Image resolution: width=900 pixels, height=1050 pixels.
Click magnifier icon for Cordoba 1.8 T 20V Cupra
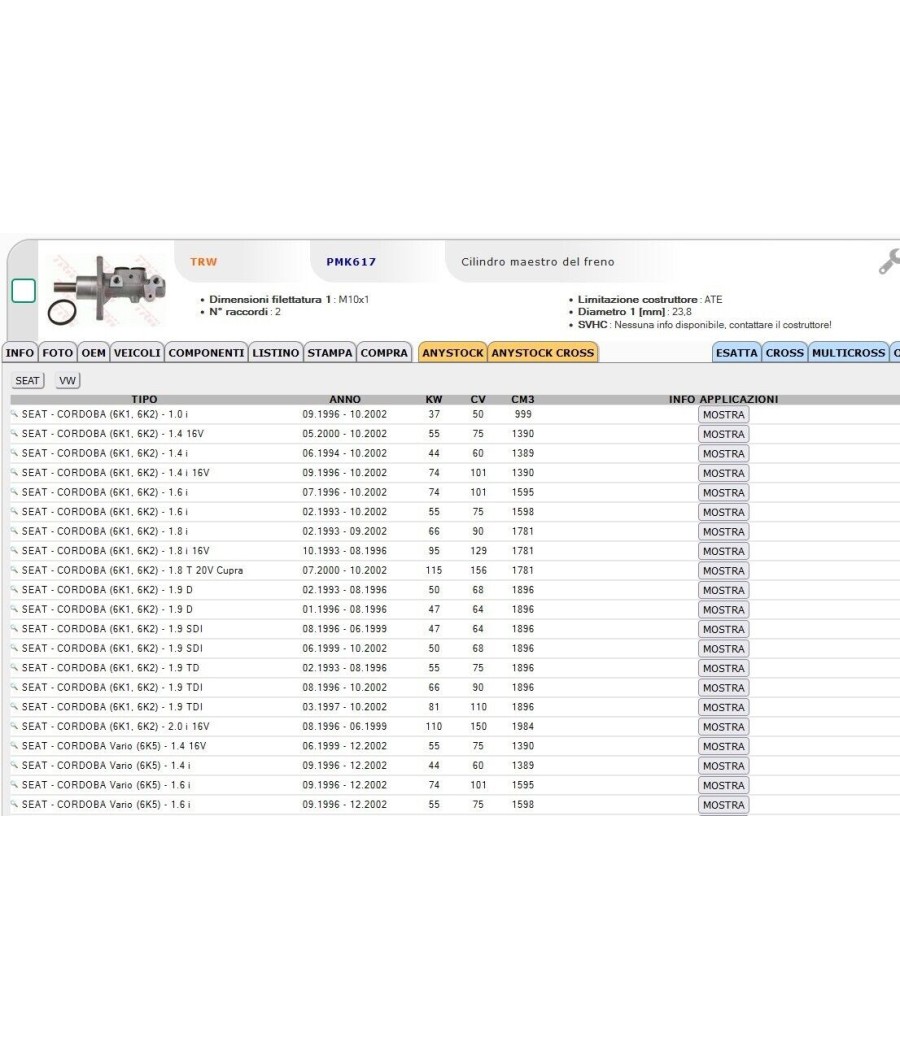coord(14,570)
